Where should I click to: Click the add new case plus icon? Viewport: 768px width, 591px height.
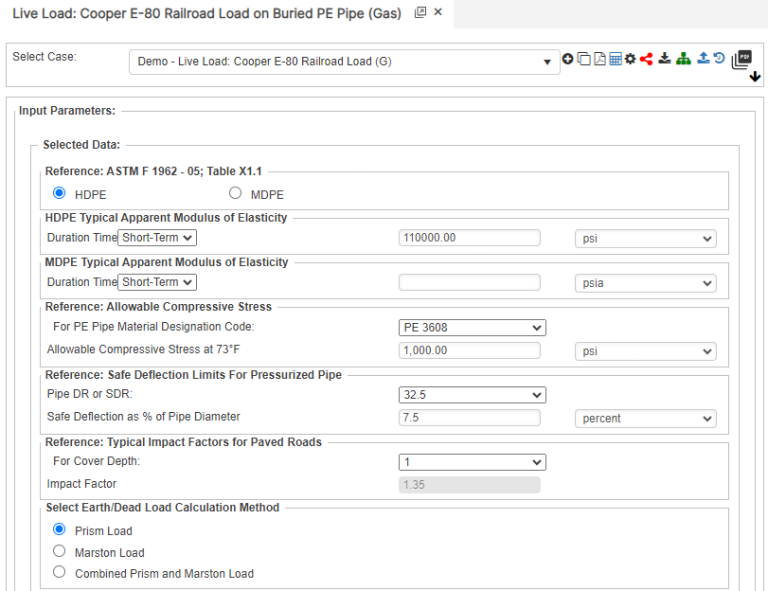pos(568,59)
